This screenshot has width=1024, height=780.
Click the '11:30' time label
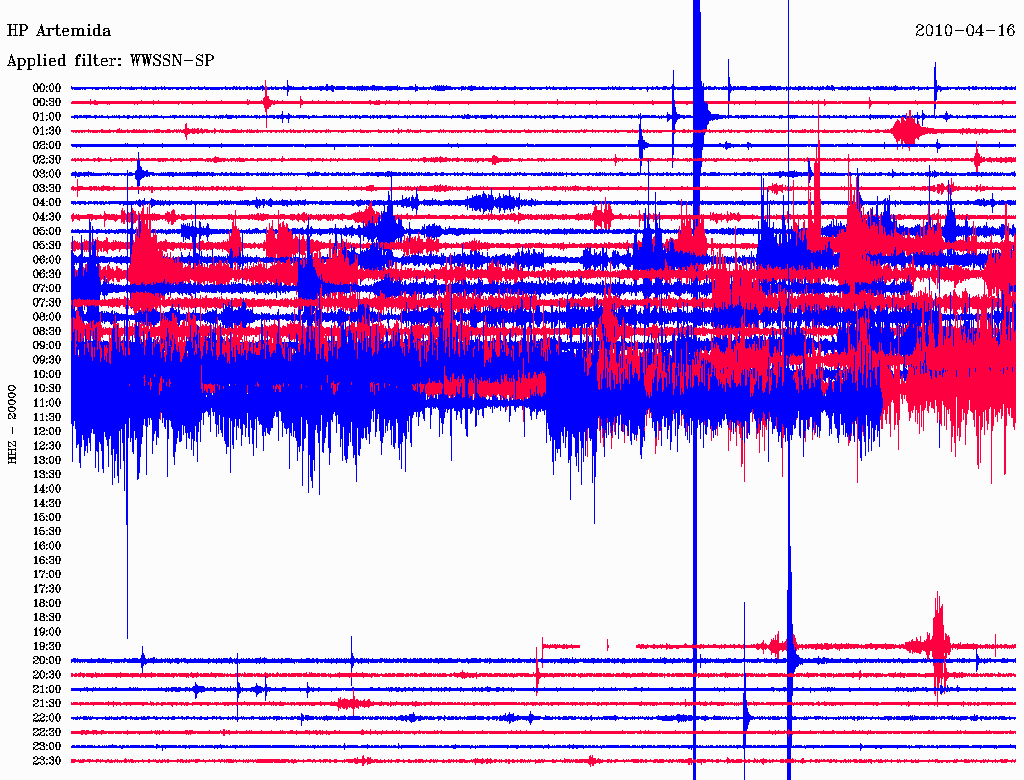[x=47, y=417]
